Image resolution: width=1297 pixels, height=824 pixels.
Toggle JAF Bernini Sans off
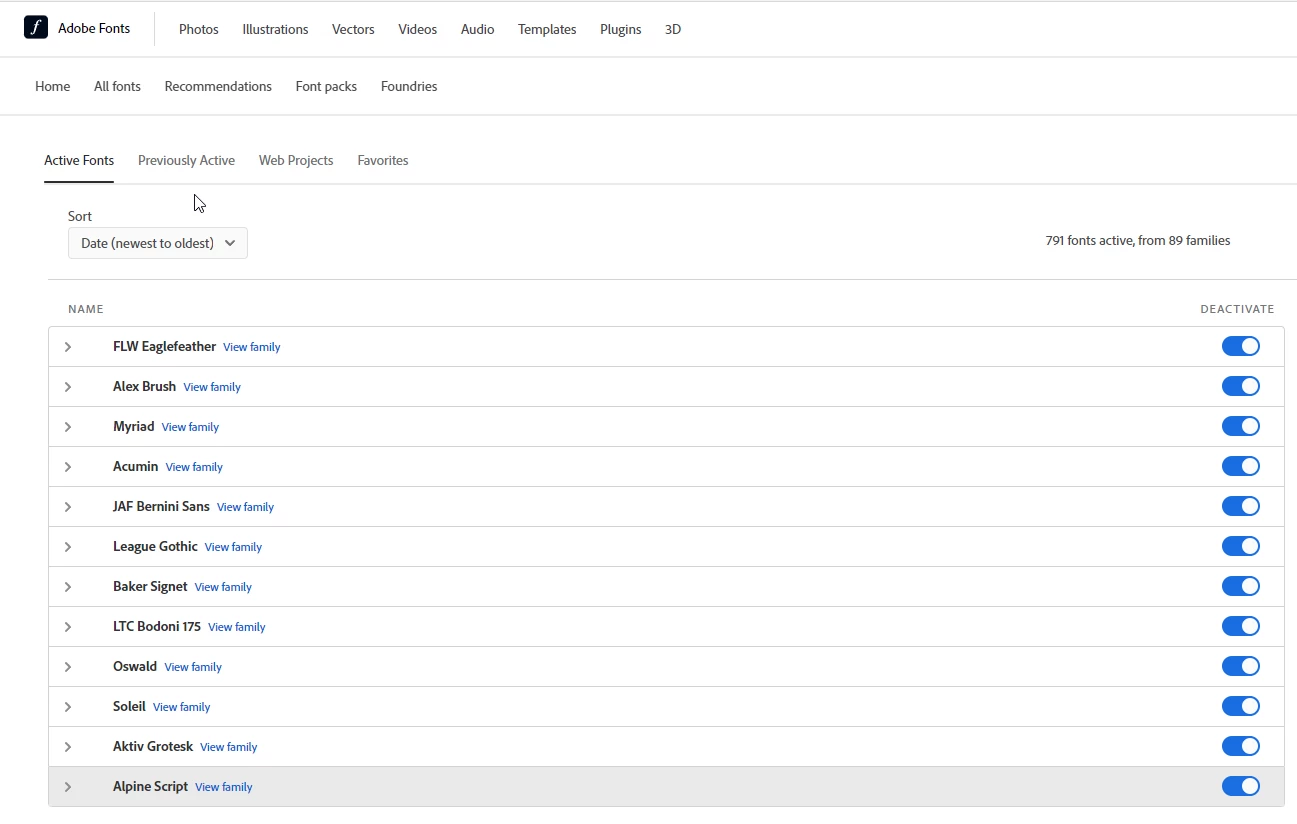coord(1240,506)
